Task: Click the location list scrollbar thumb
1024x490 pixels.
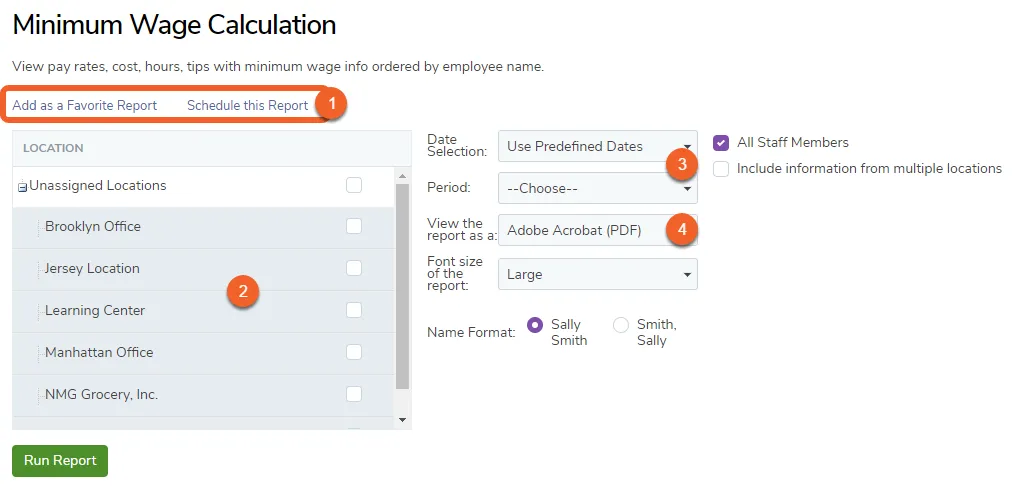Action: [x=402, y=286]
